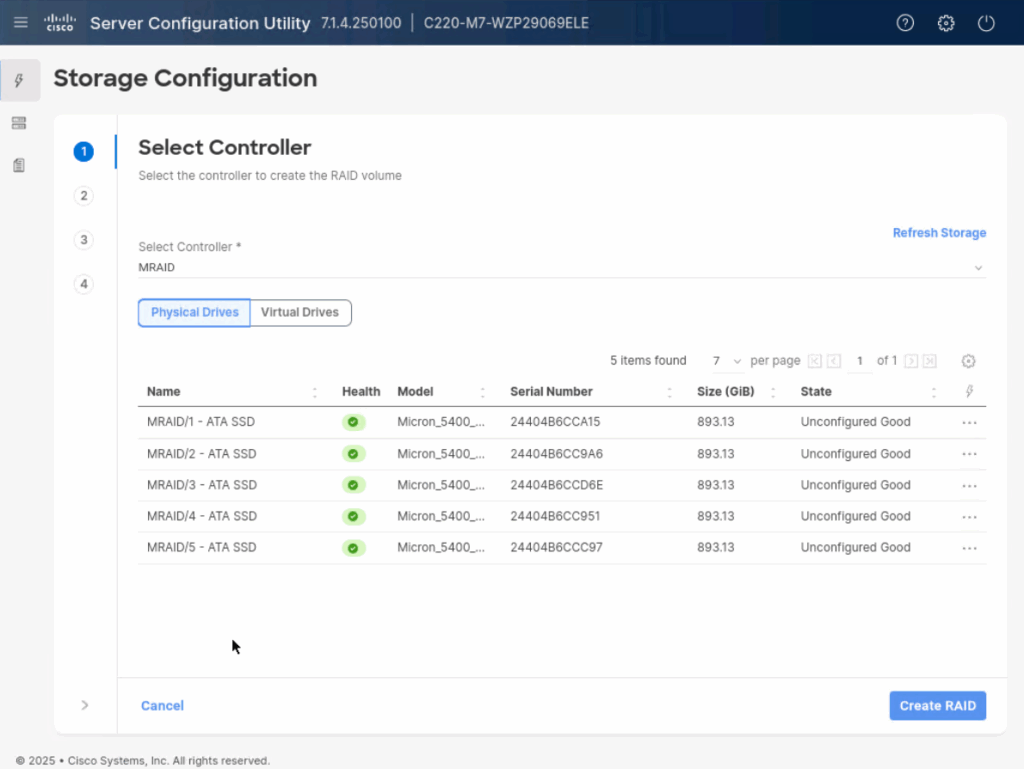Open the items per page dropdown

click(727, 361)
